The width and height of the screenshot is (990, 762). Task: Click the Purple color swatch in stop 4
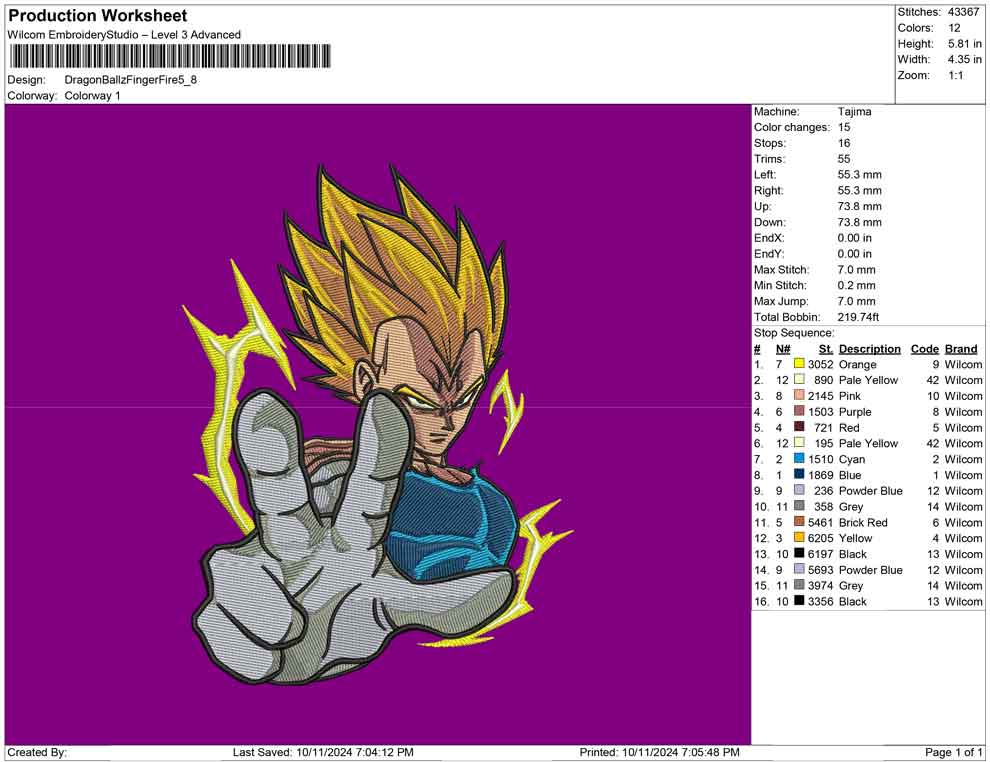coord(799,412)
